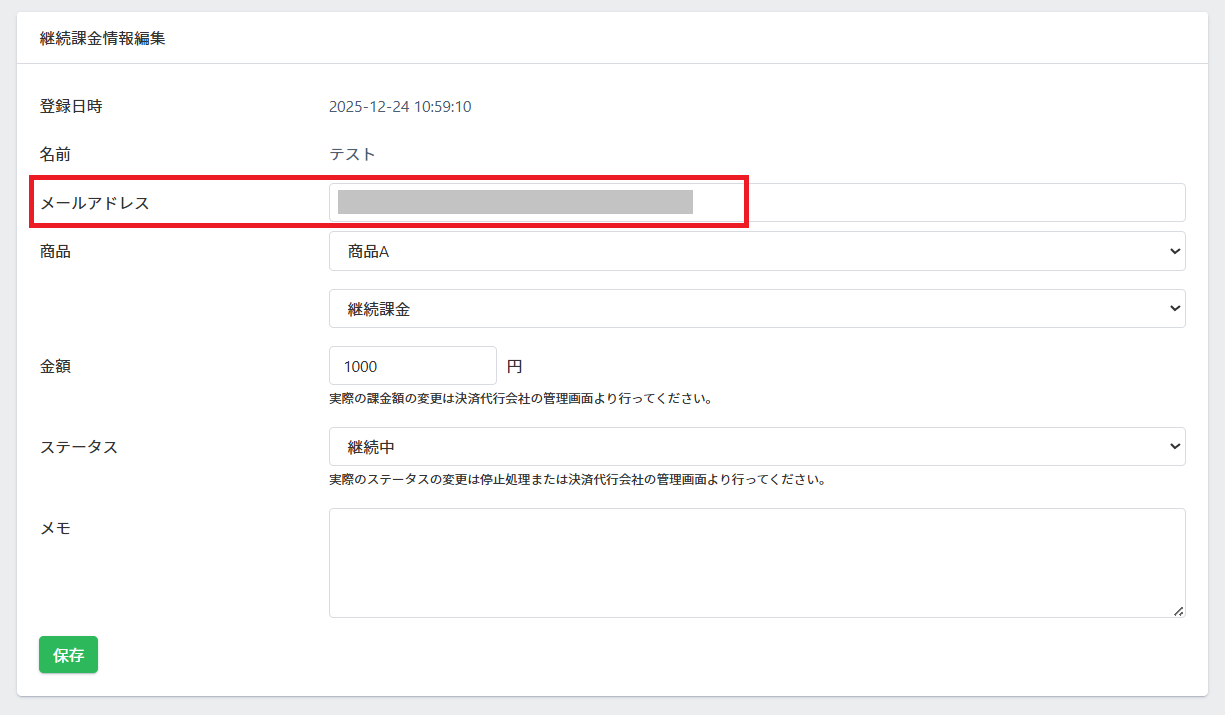Open the ステータス dropdown showing 継続中

[756, 447]
